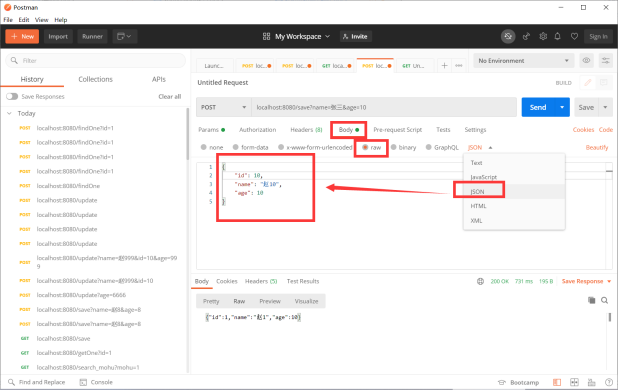Click the pencil edit icon near BUILD
The height and width of the screenshot is (391, 619).
587,83
